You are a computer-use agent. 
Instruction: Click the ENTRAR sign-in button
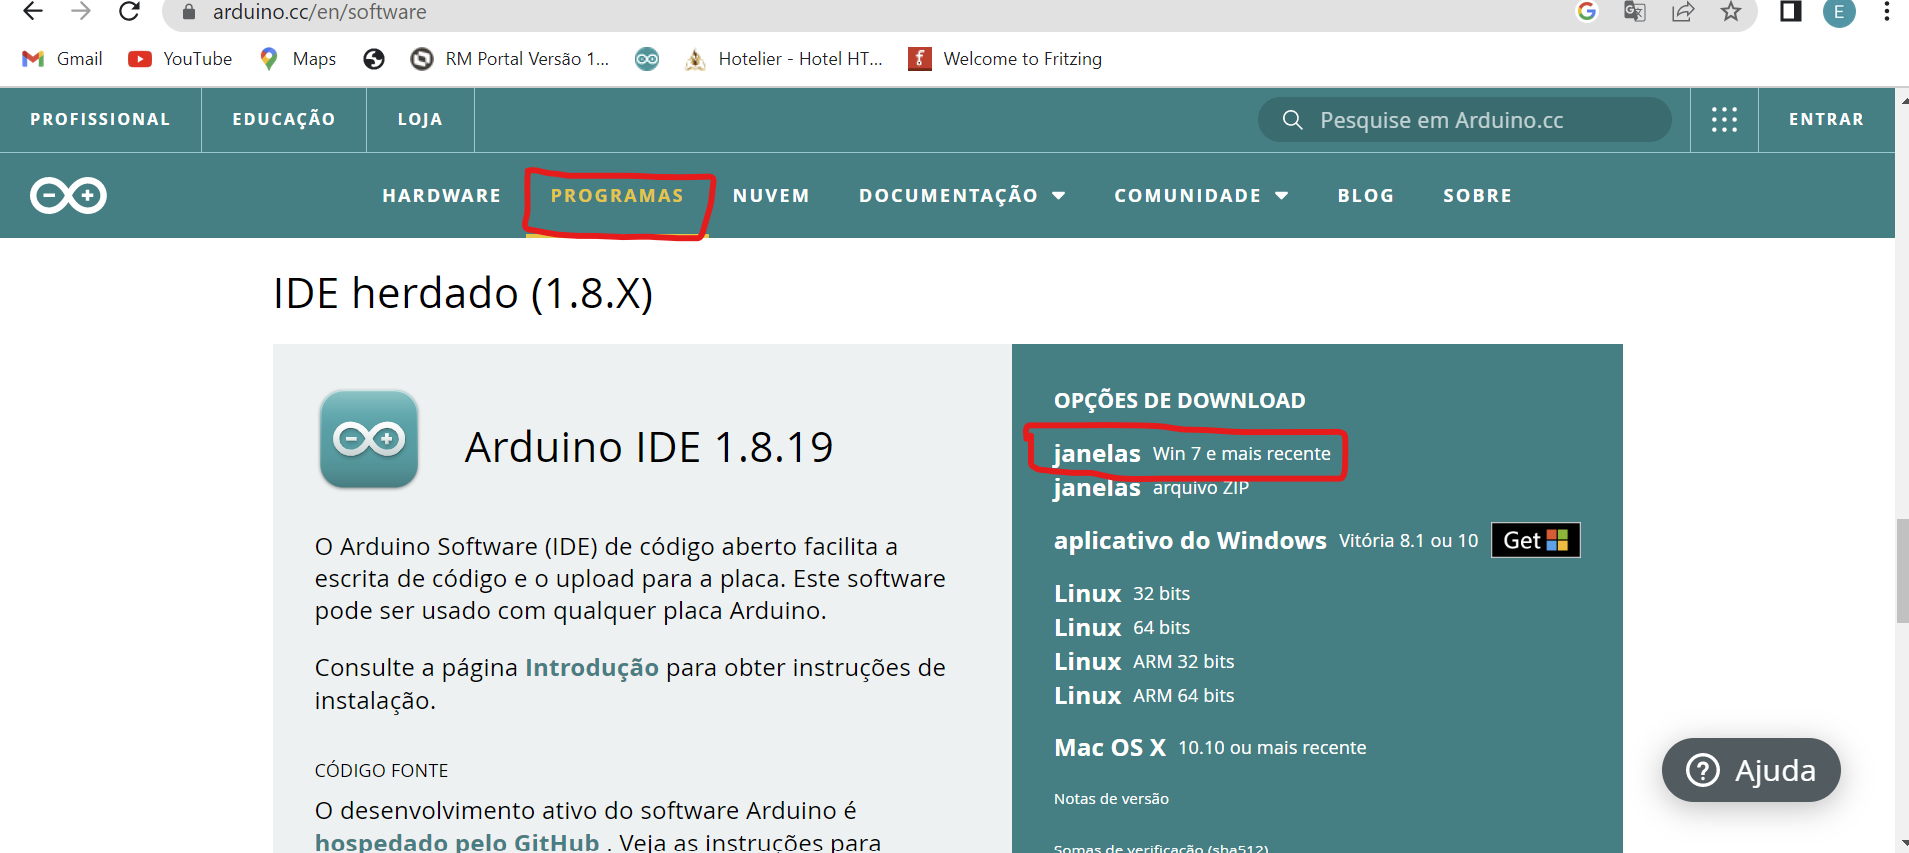1826,119
